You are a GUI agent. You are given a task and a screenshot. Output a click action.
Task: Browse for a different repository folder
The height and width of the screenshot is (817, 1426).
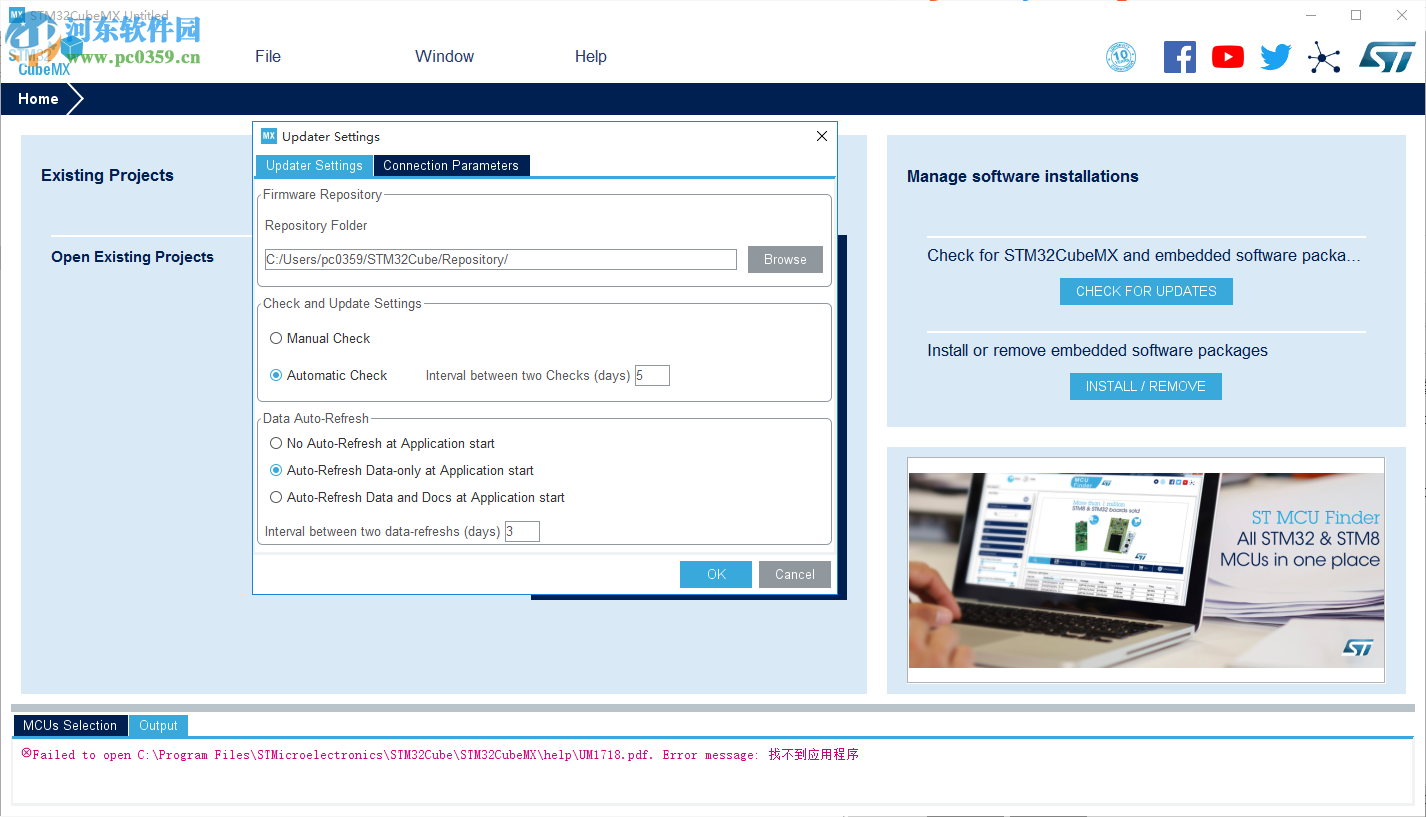pos(785,259)
